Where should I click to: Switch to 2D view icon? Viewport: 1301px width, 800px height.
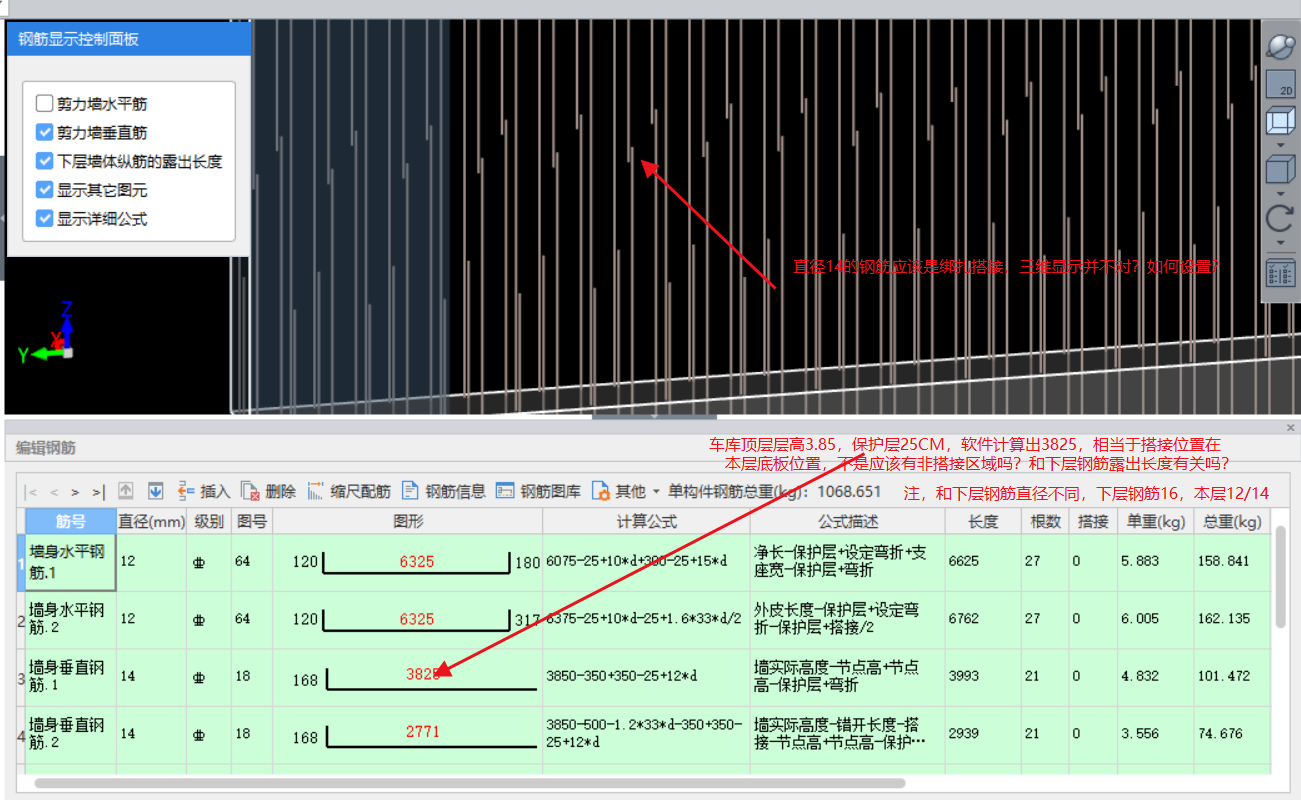pos(1280,84)
